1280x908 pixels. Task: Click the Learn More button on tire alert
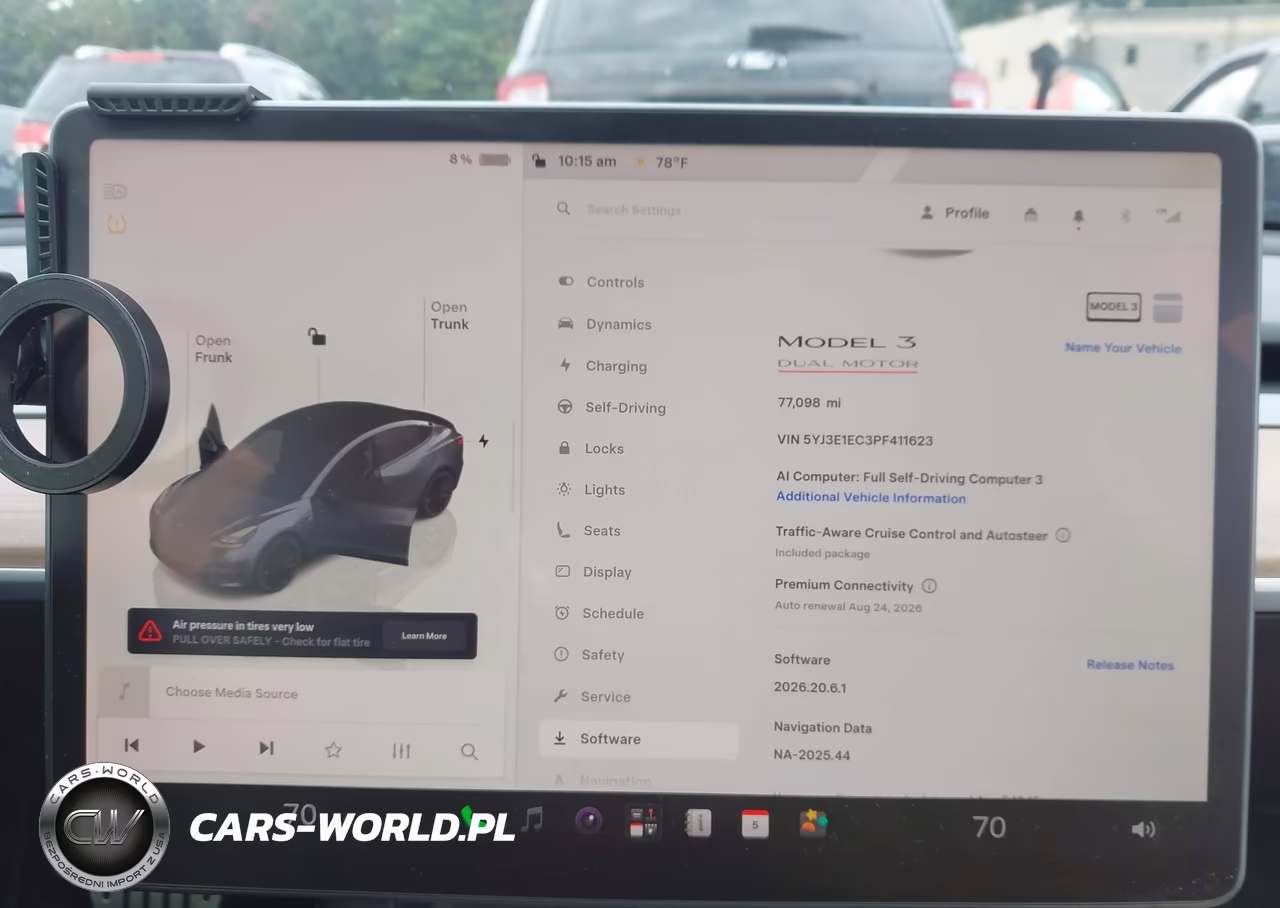[x=424, y=636]
